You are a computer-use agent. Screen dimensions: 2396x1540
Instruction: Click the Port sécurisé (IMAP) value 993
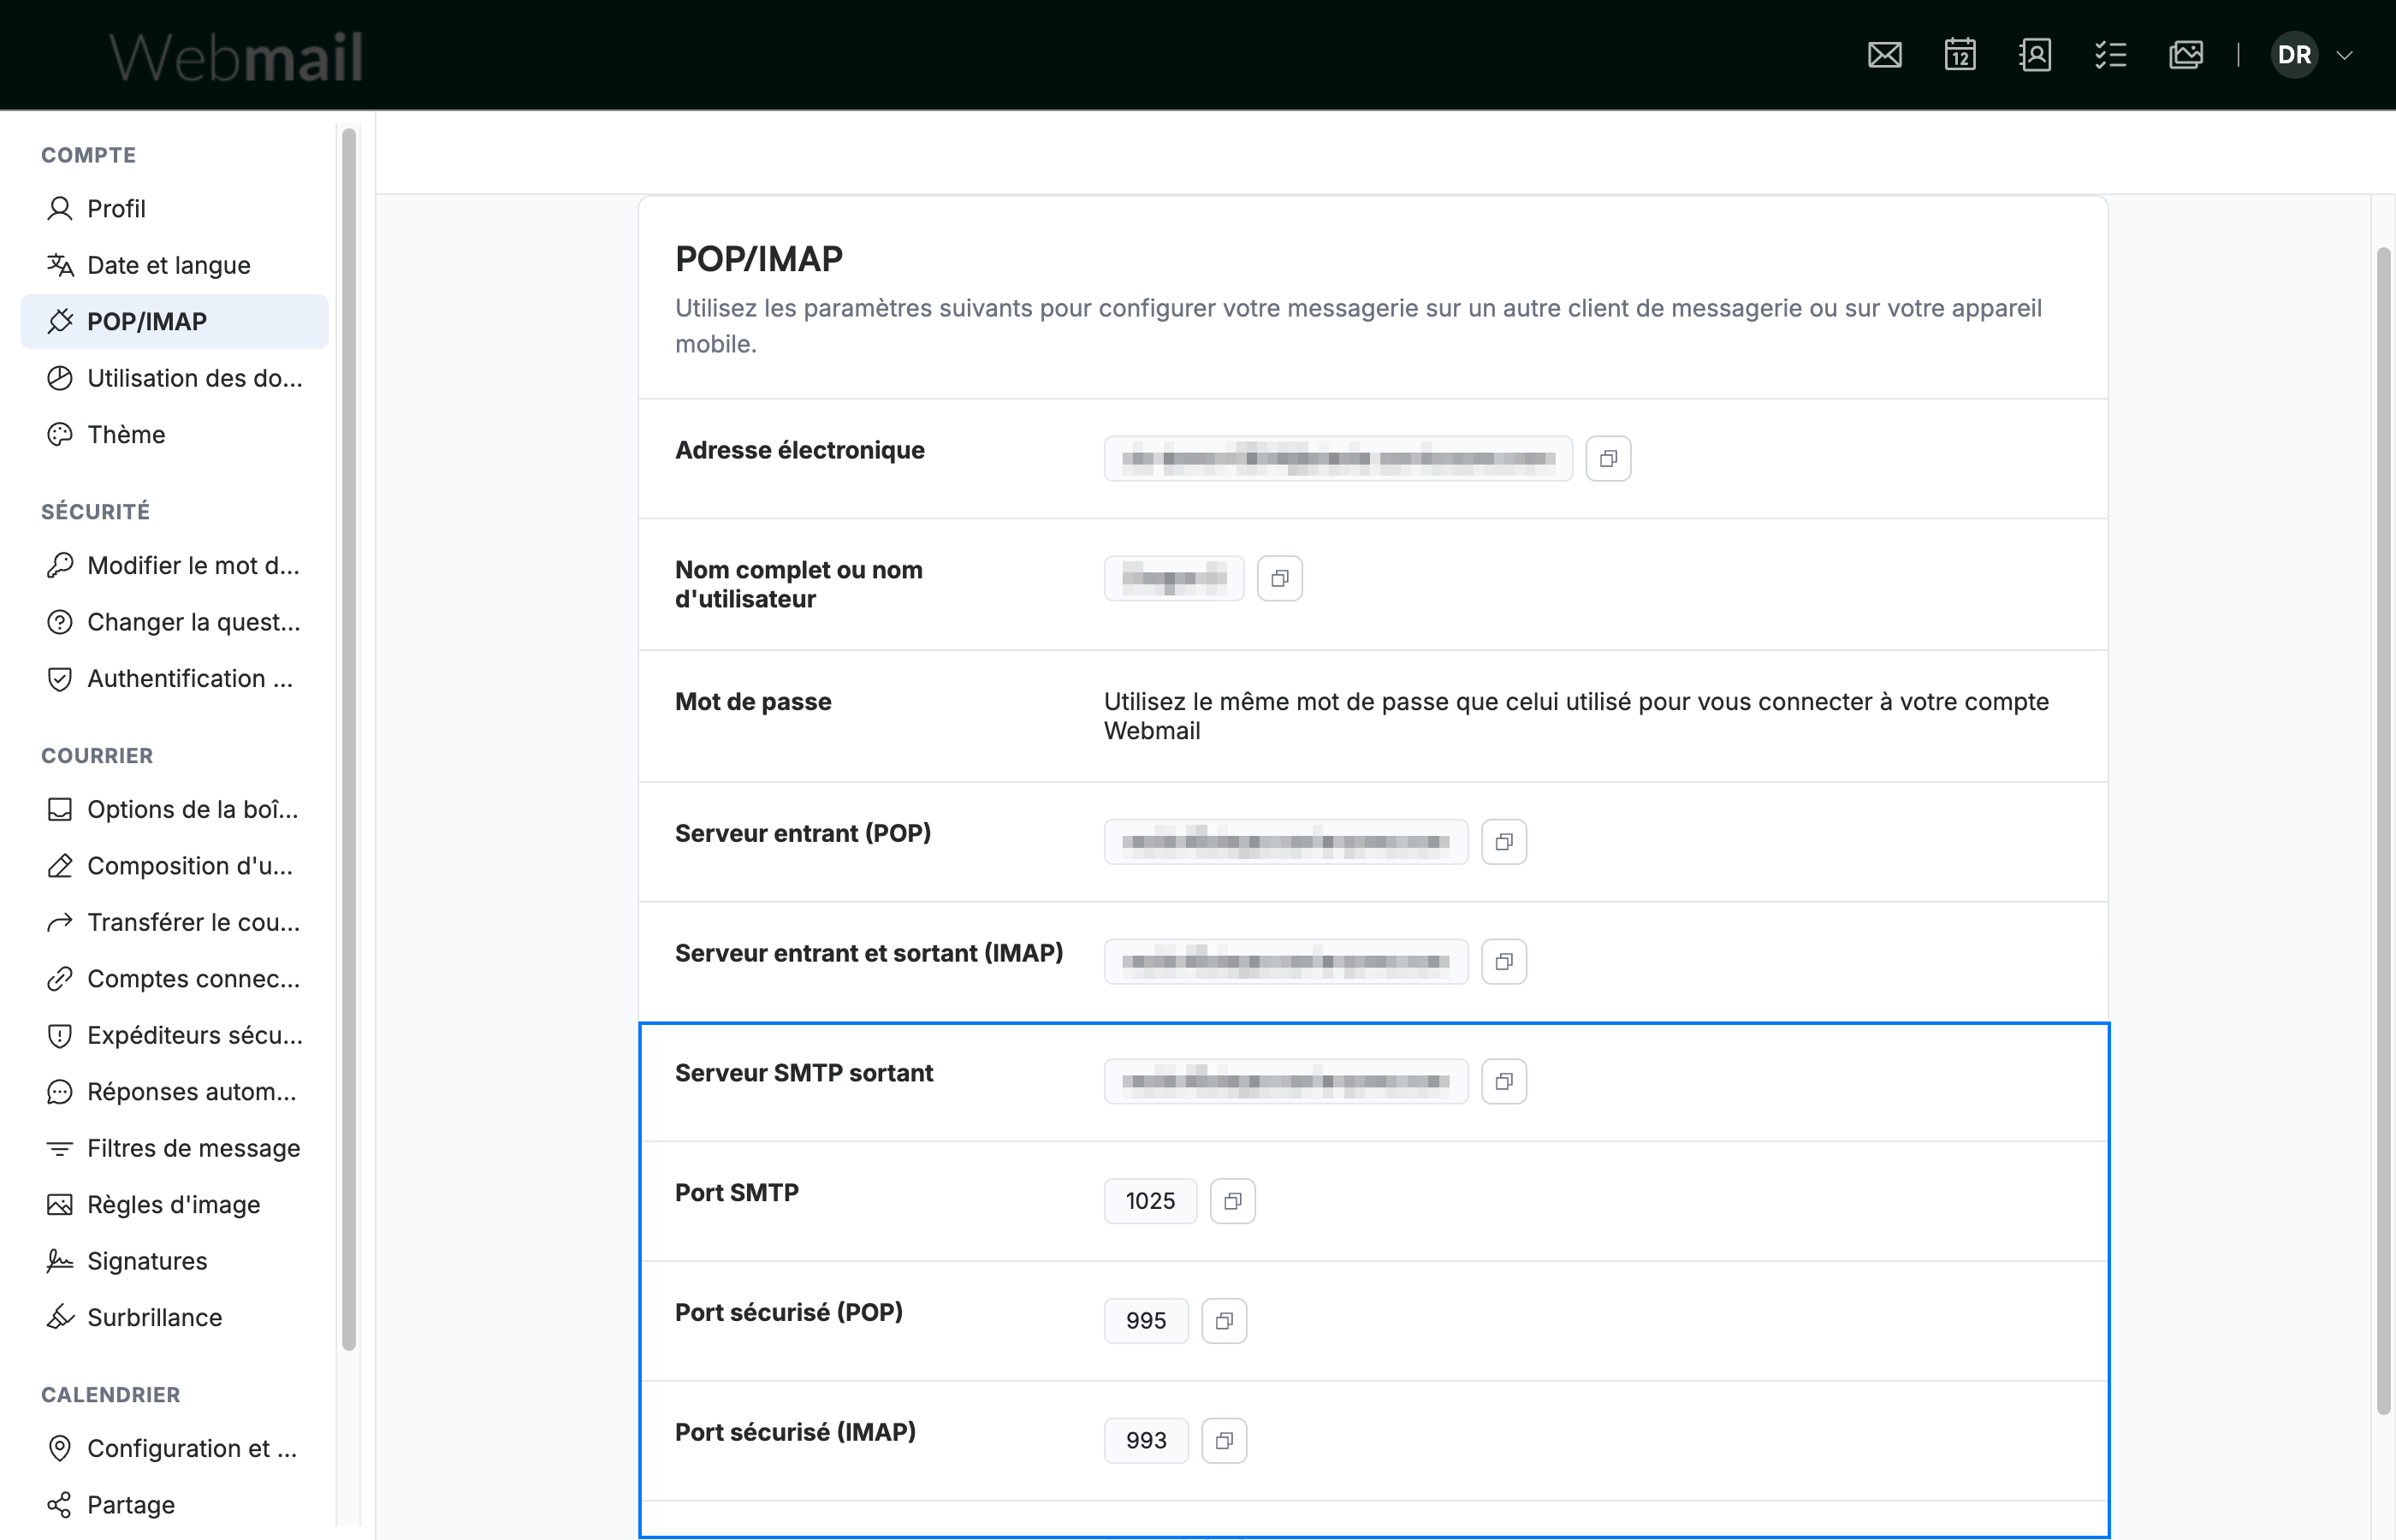point(1146,1441)
